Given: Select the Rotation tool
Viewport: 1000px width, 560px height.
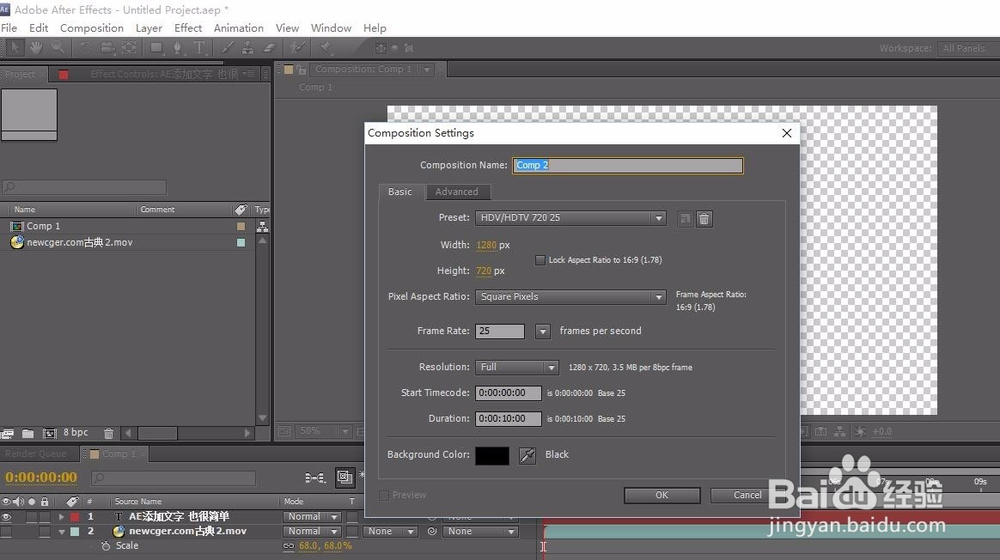Looking at the screenshot, I should [85, 47].
